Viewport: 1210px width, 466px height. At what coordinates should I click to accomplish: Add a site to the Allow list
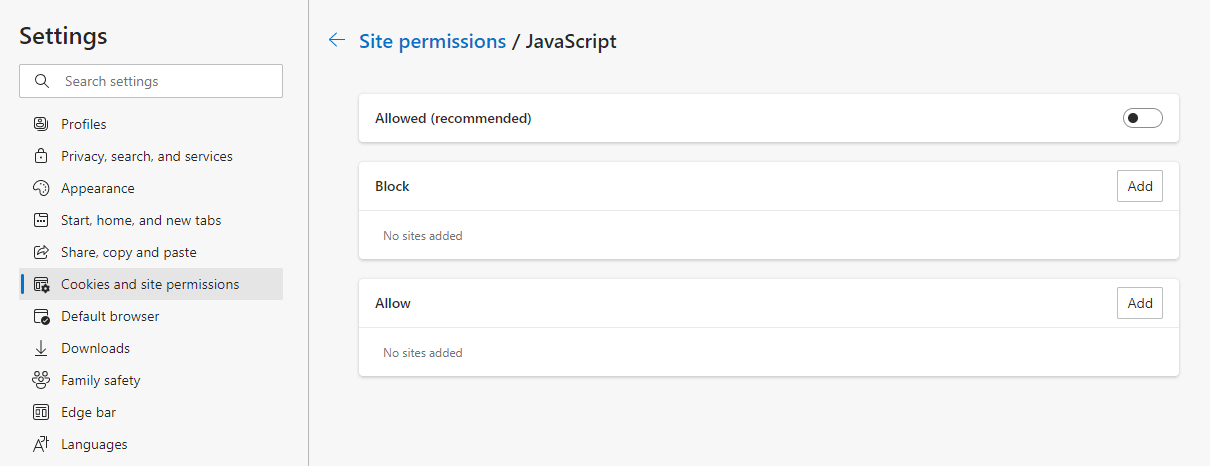(1140, 303)
